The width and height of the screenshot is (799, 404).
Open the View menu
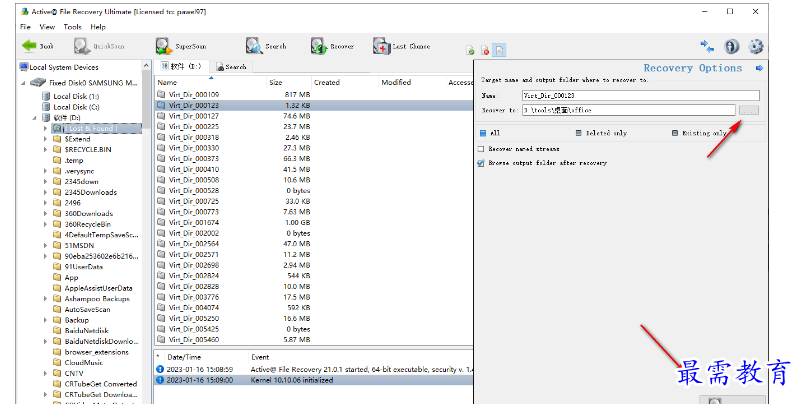coord(47,27)
